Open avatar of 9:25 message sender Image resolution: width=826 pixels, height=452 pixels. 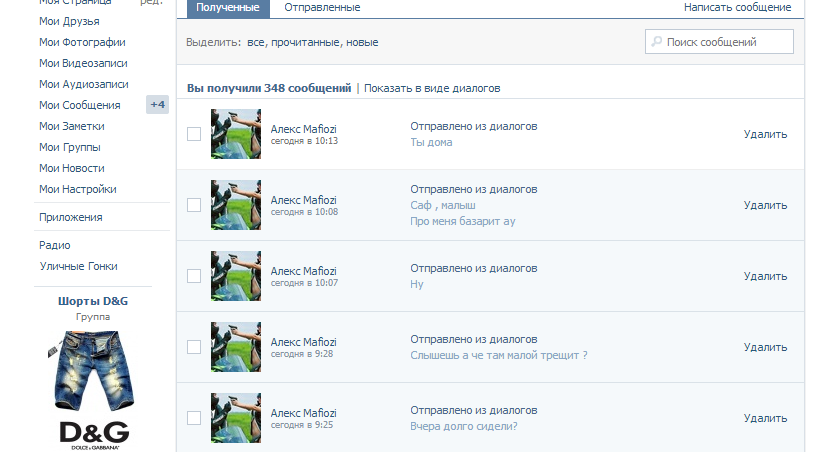tap(236, 418)
